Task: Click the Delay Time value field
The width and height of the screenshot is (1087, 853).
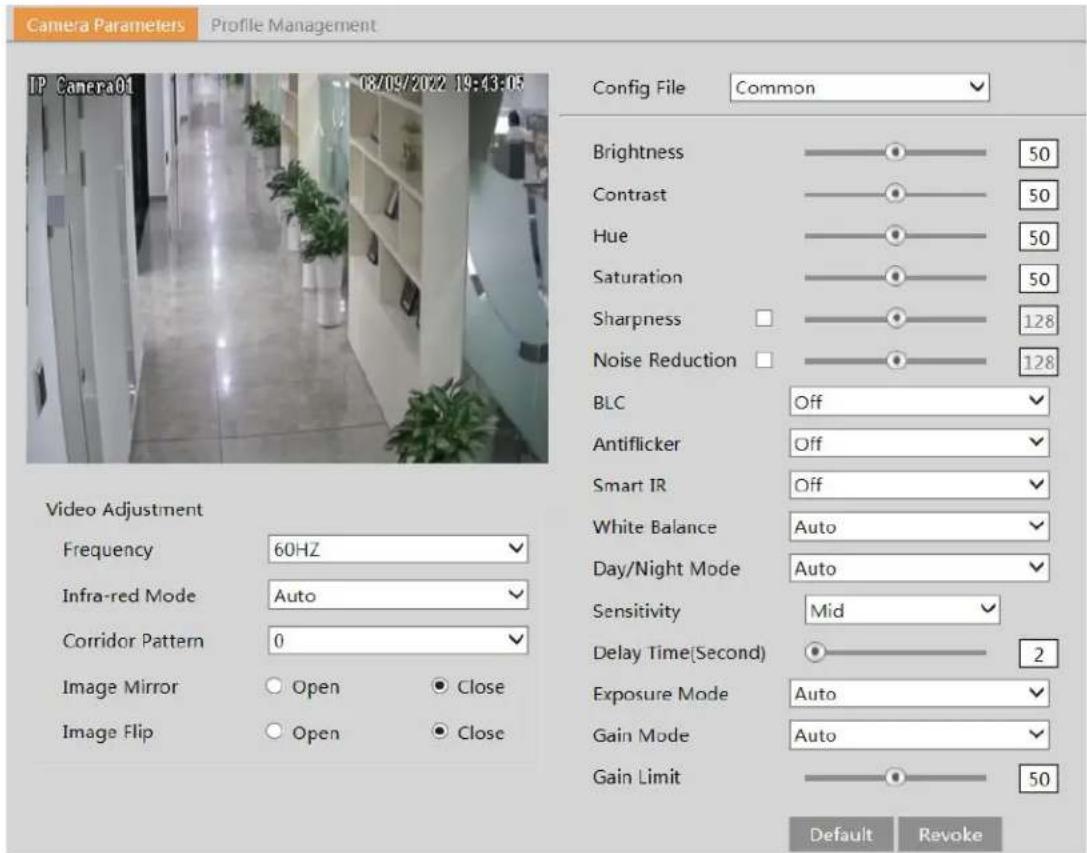Action: (x=1038, y=654)
